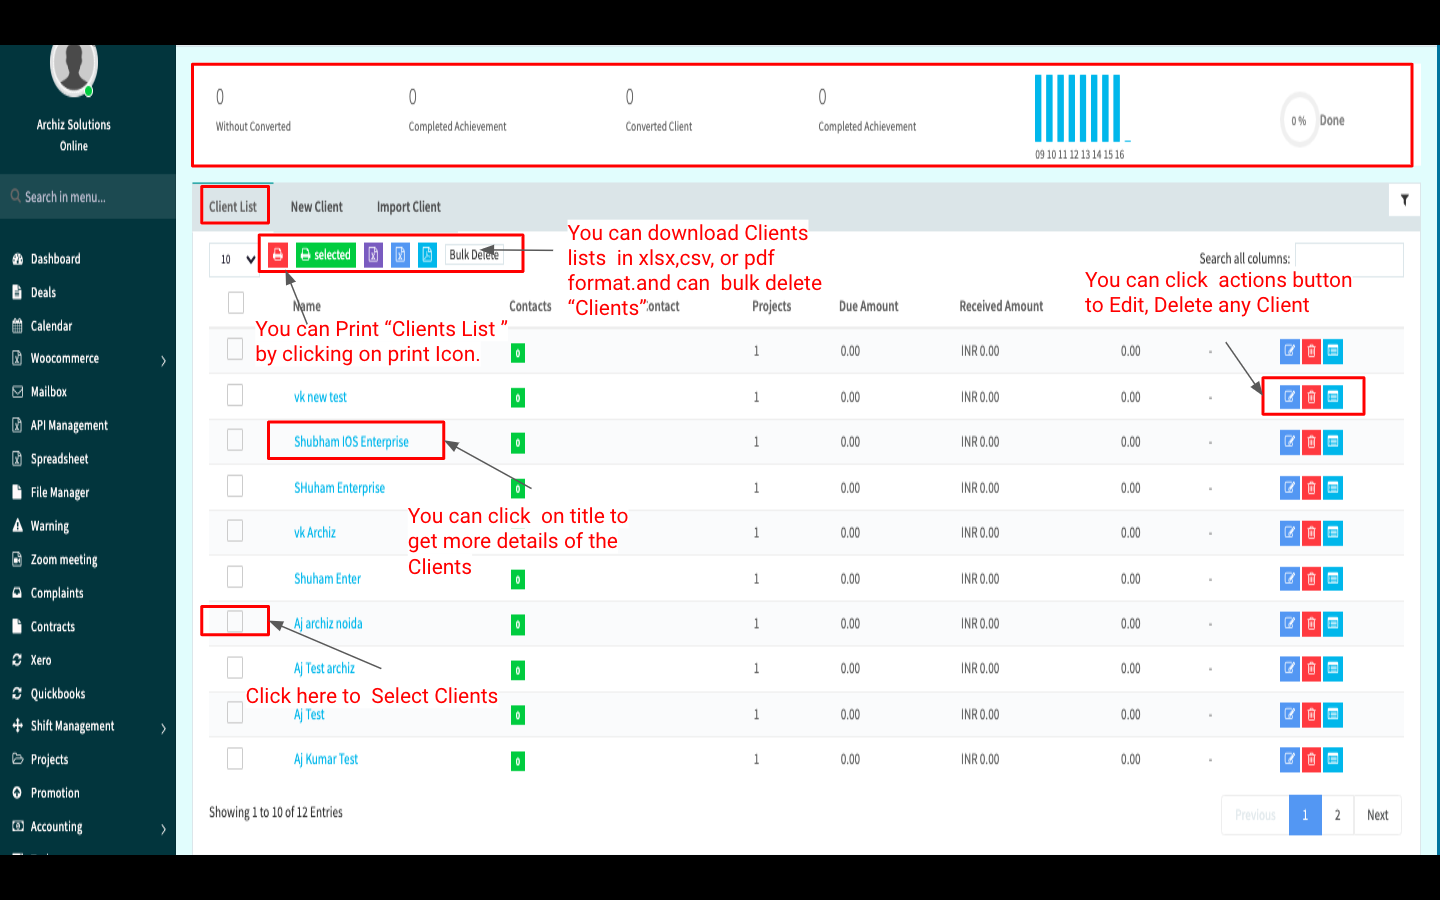Click the purple Excel export icon
1440x900 pixels.
[x=373, y=255]
